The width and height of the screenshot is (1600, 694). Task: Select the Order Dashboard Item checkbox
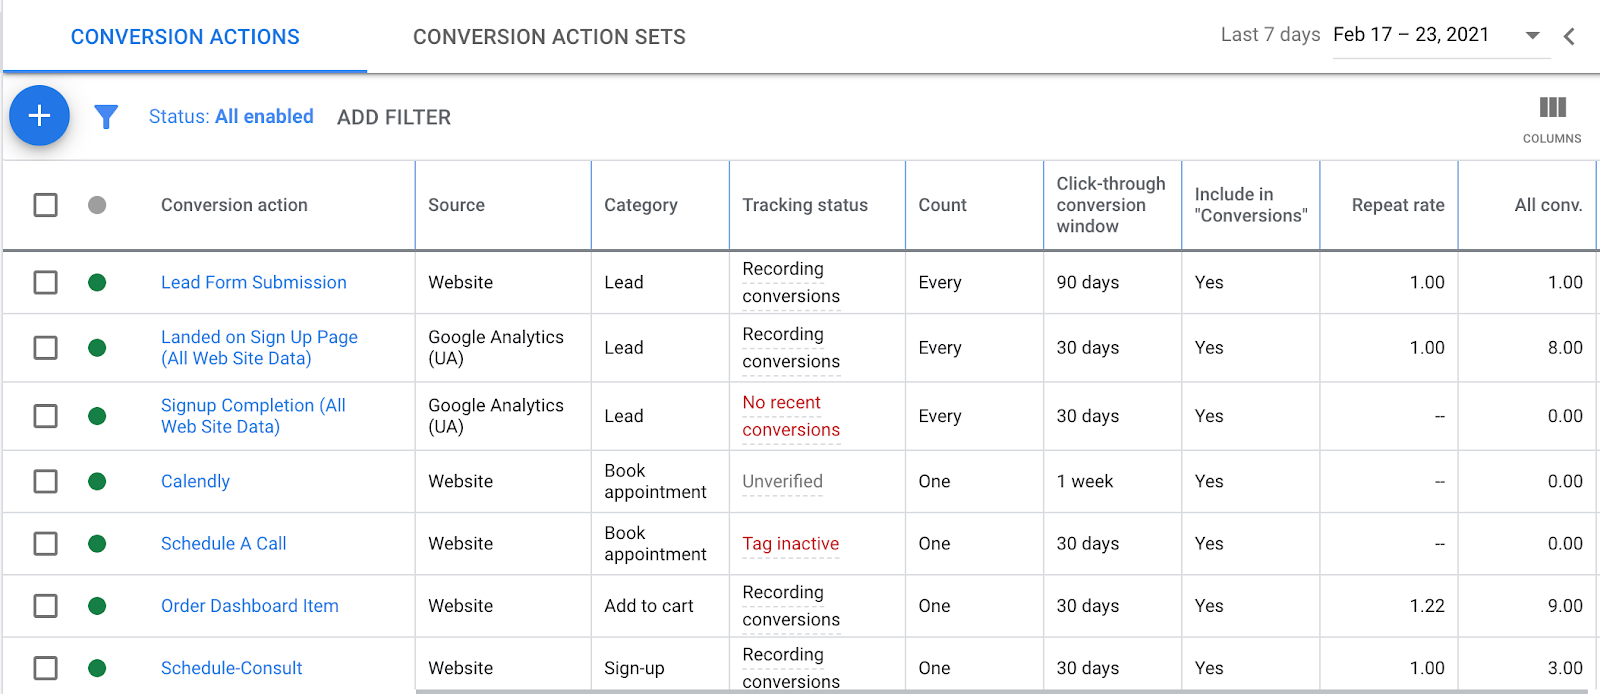click(x=46, y=606)
